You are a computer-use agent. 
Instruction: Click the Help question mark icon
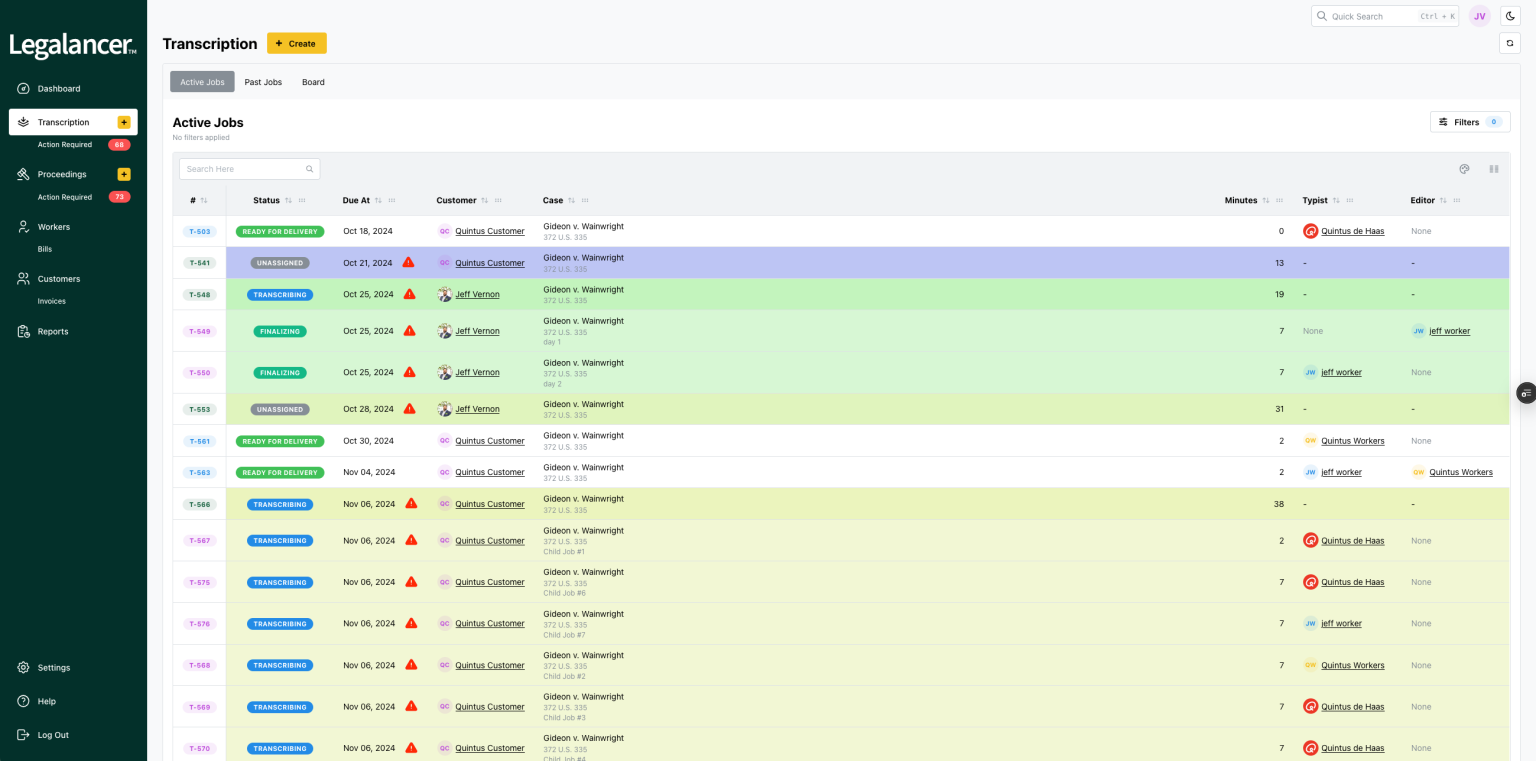pyautogui.click(x=23, y=701)
